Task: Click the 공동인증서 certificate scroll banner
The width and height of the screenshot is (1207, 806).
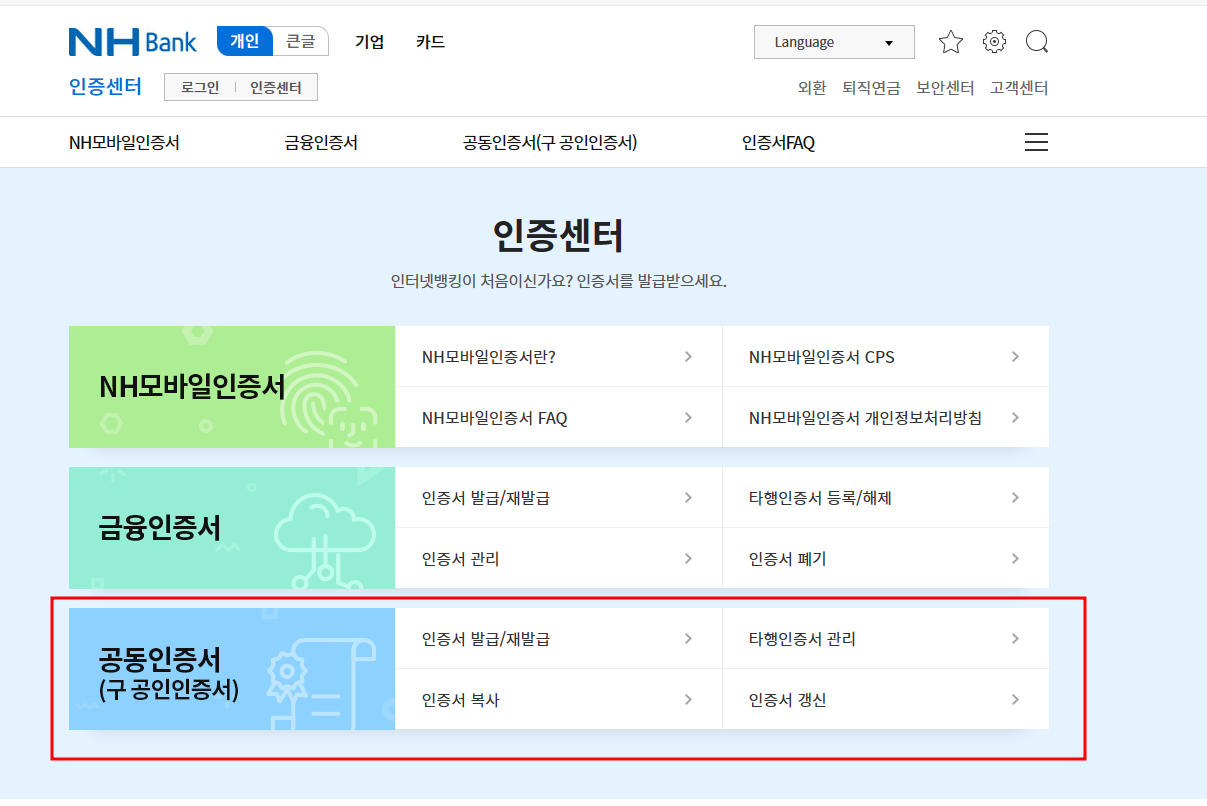Action: 231,669
